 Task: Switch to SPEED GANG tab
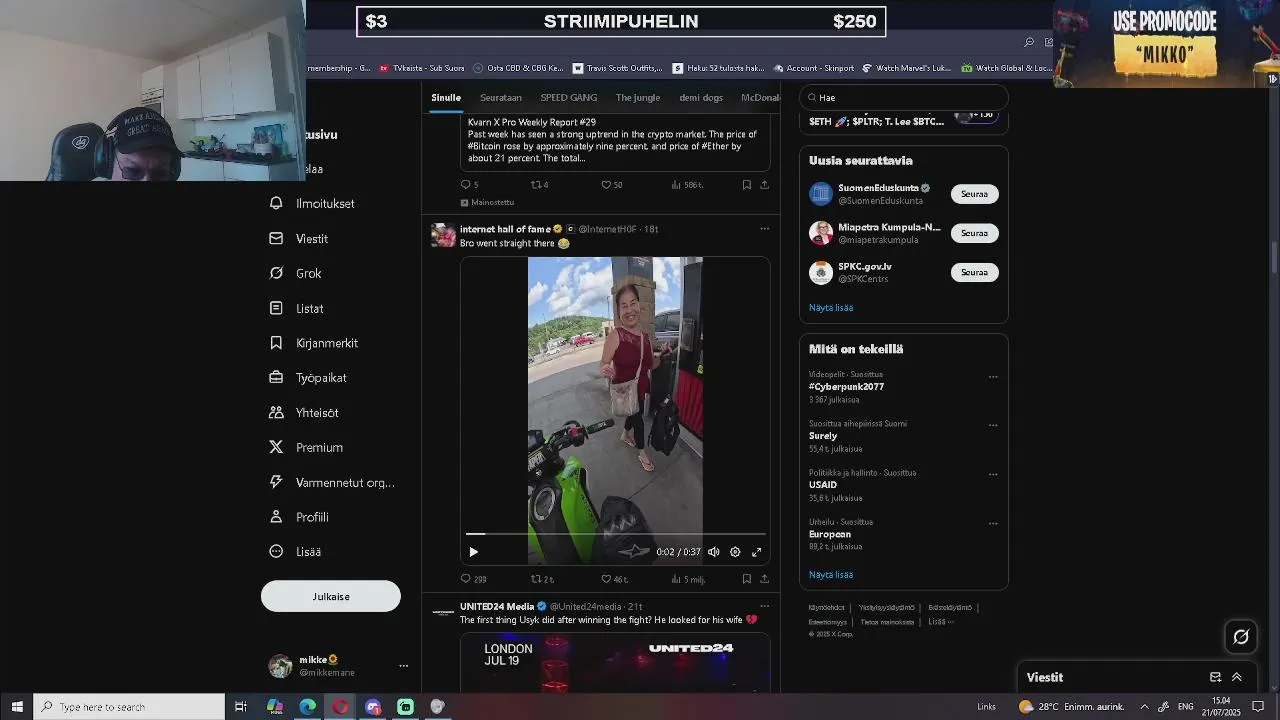point(569,98)
